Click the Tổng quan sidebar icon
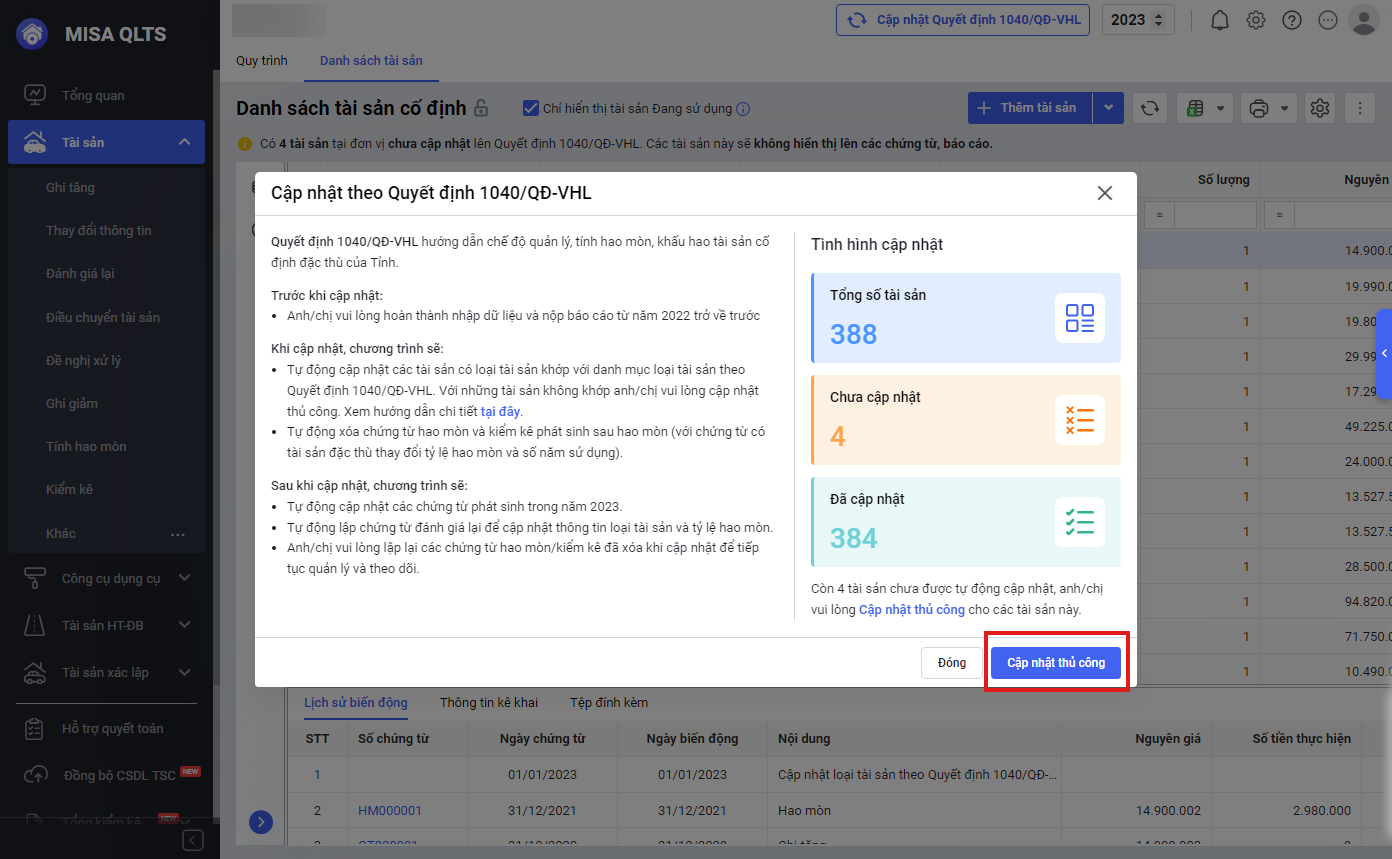This screenshot has height=859, width=1392. tap(35, 95)
